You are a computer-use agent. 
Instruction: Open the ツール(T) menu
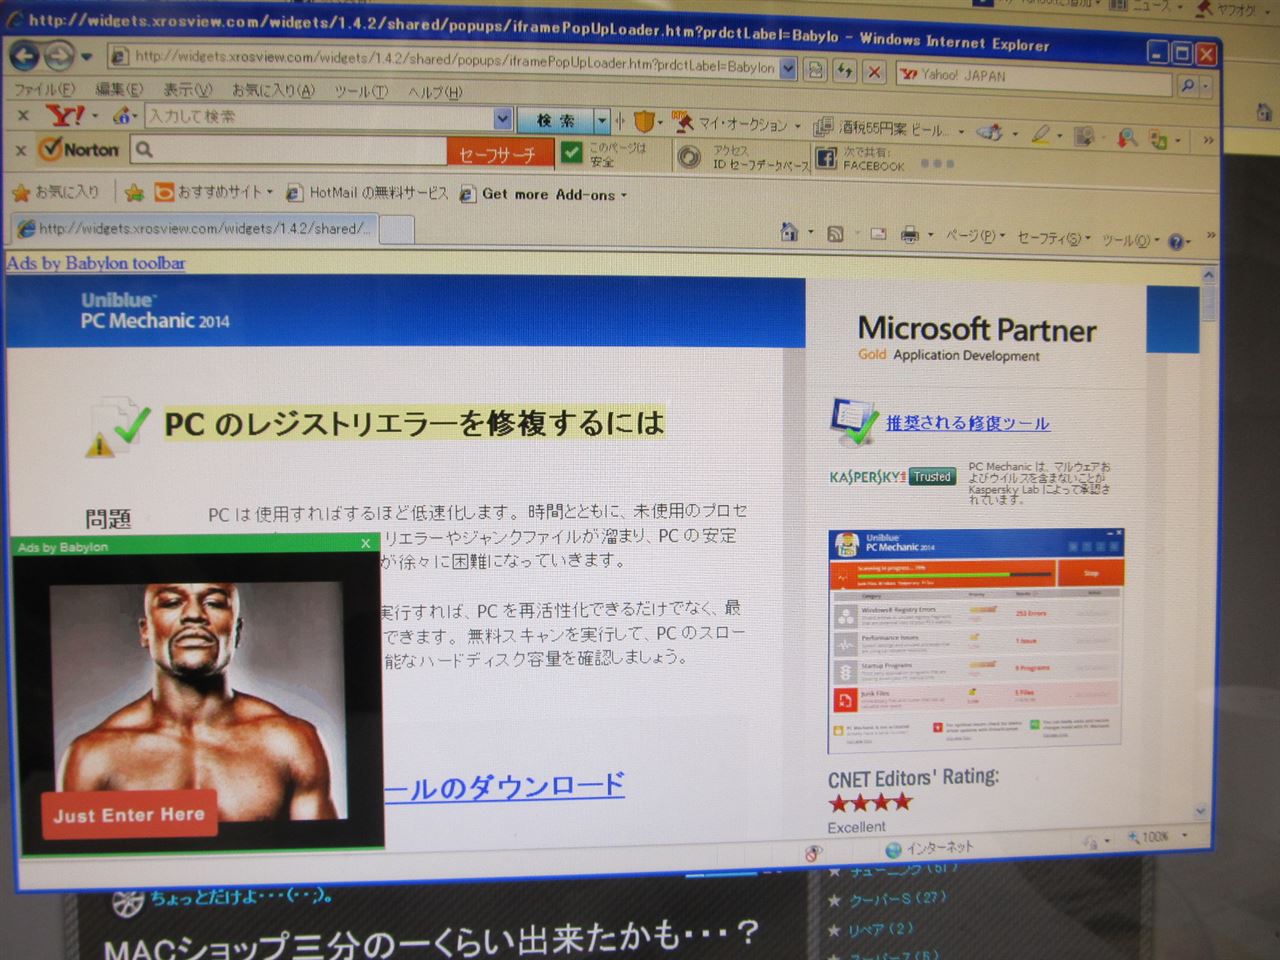tap(360, 92)
